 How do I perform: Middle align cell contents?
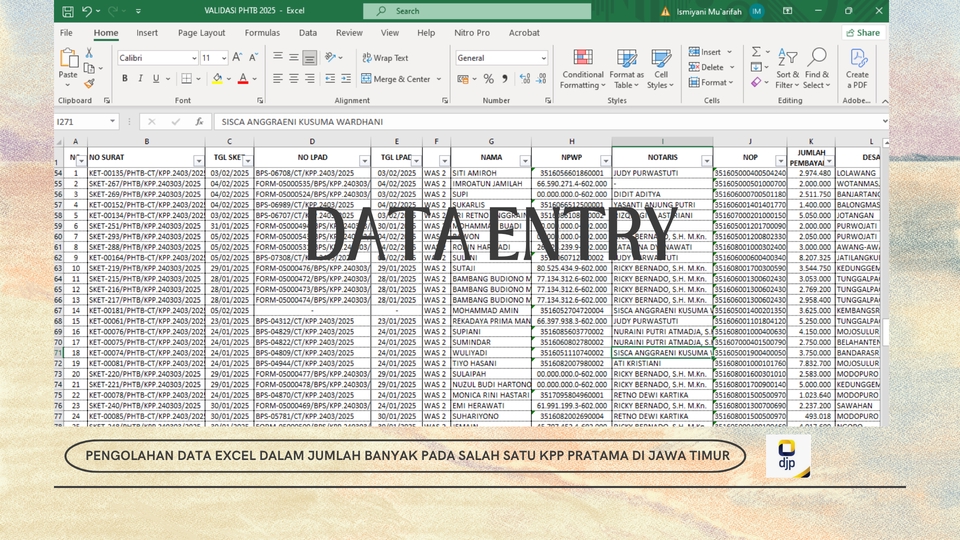[x=294, y=57]
